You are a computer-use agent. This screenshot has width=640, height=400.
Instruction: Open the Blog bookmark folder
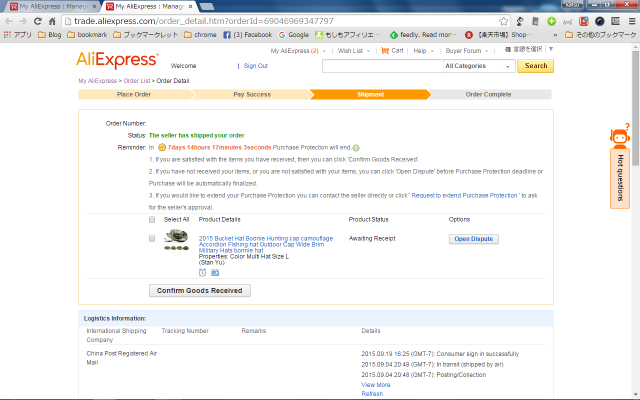click(x=49, y=35)
